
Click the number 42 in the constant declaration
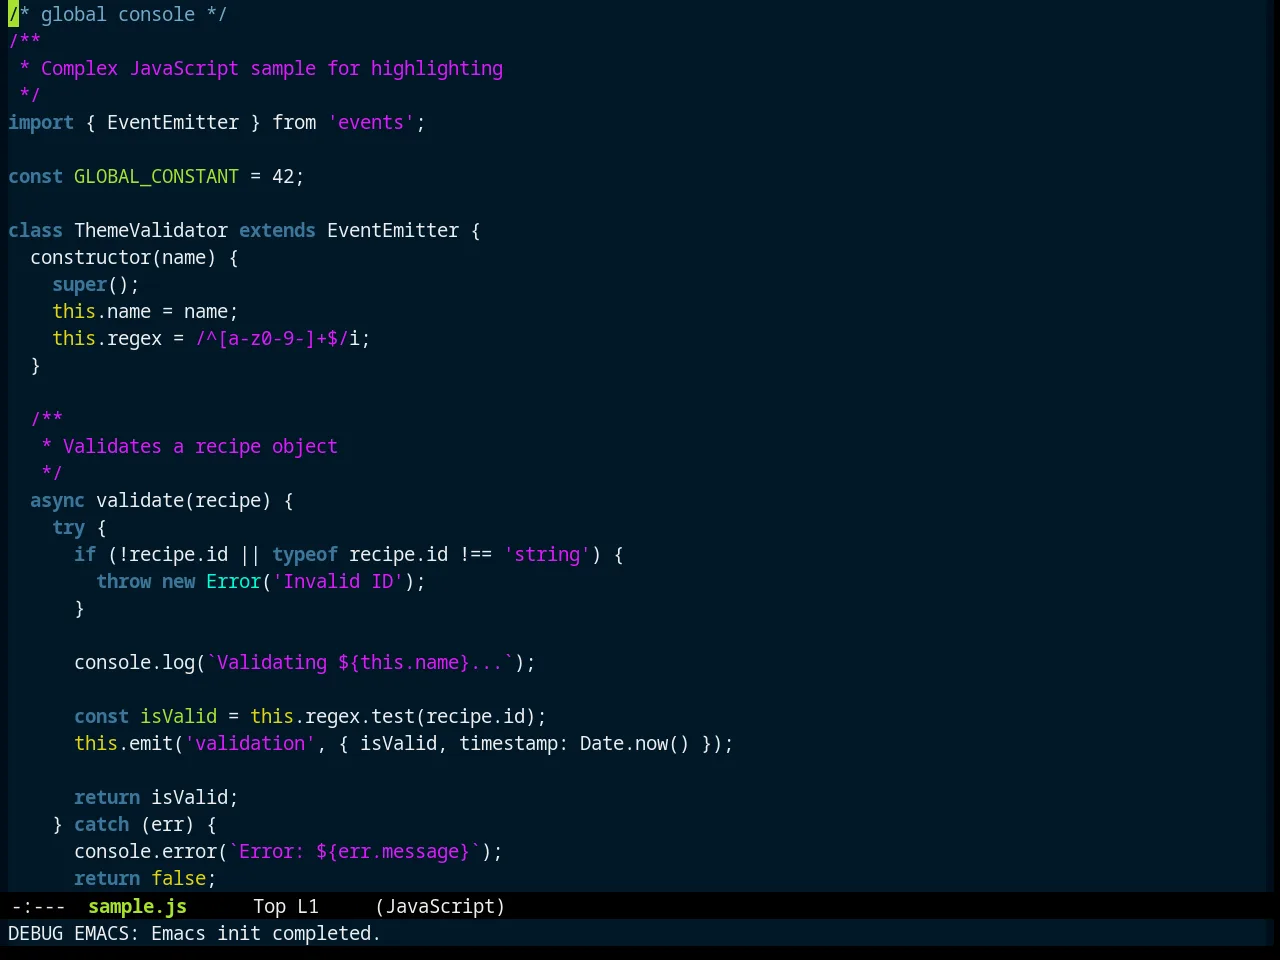(x=283, y=176)
